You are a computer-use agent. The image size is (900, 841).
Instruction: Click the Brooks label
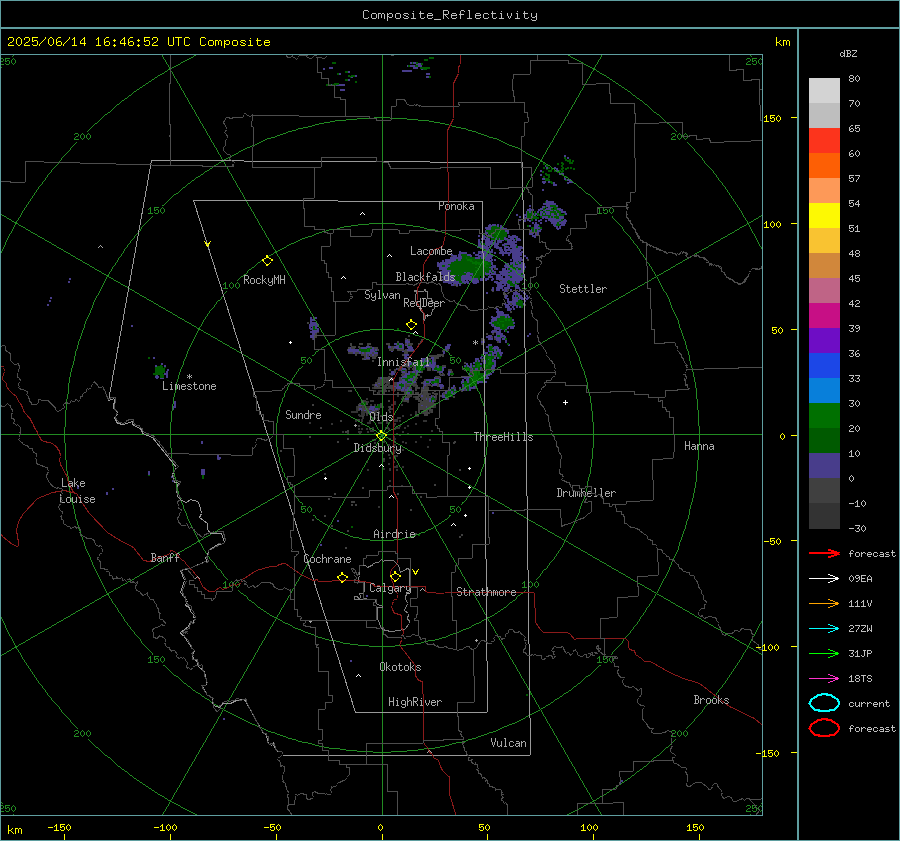pyautogui.click(x=711, y=700)
